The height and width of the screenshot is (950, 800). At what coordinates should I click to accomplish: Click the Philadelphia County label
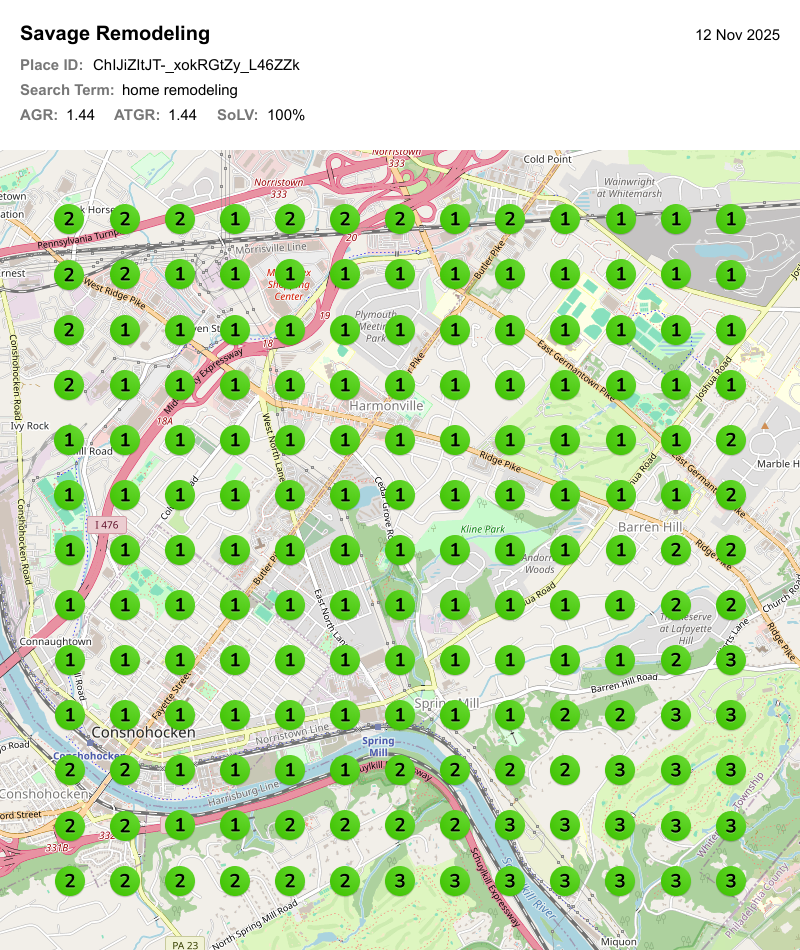(x=757, y=900)
